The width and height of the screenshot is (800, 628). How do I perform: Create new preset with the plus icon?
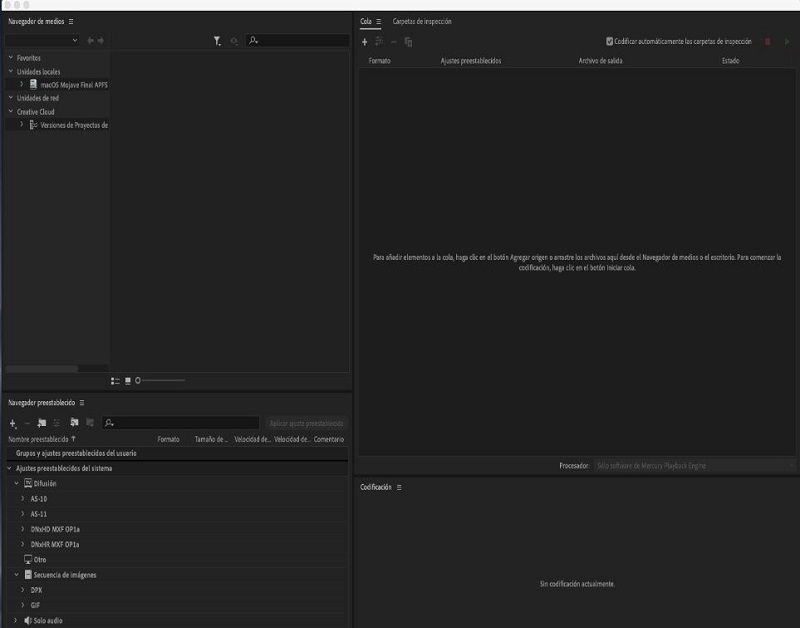(13, 423)
